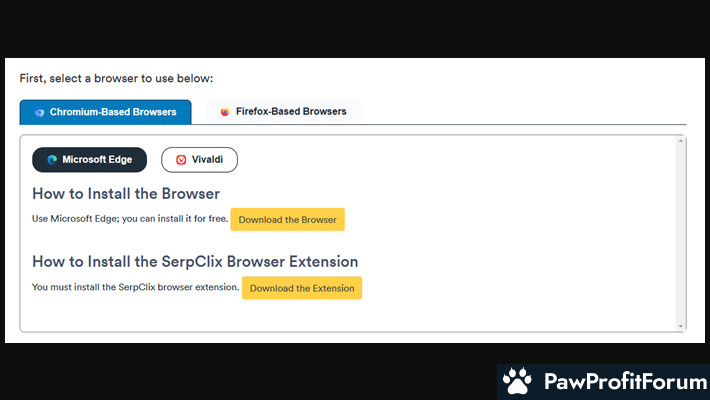Open the Firefox-Based Browsers tab
710x400 pixels.
(x=283, y=112)
